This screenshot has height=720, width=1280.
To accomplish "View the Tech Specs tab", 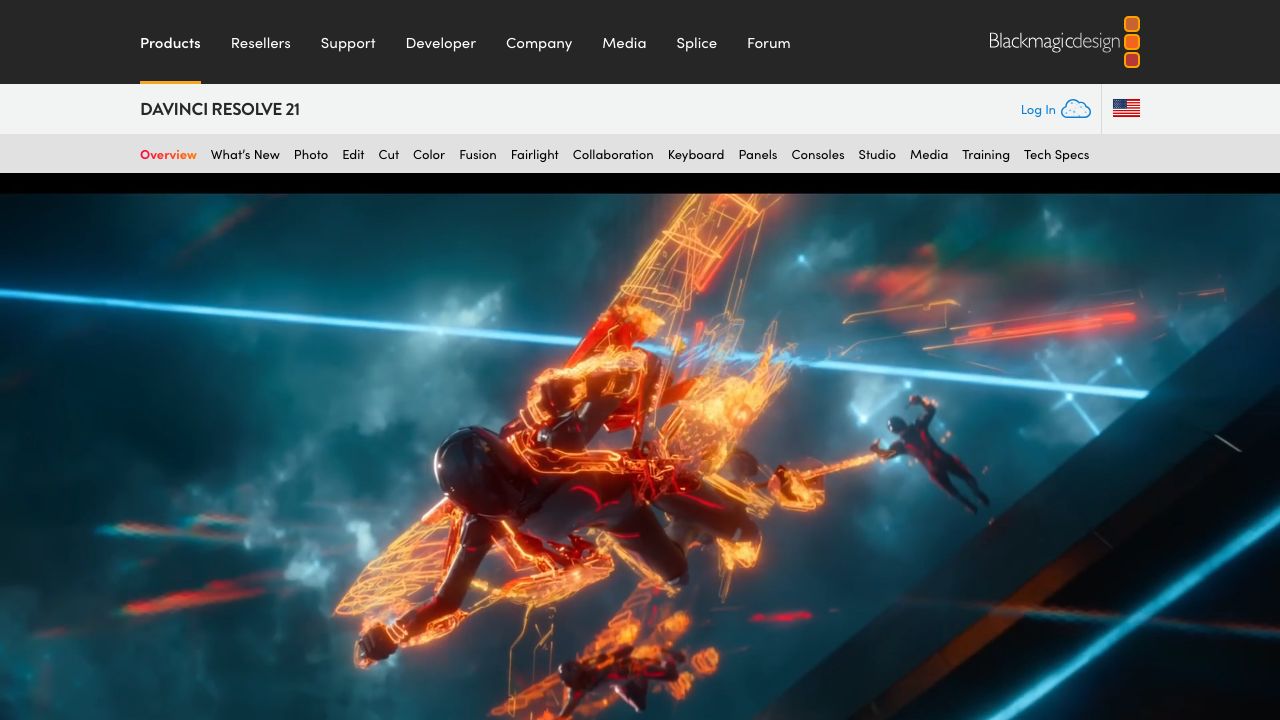I will [x=1056, y=154].
